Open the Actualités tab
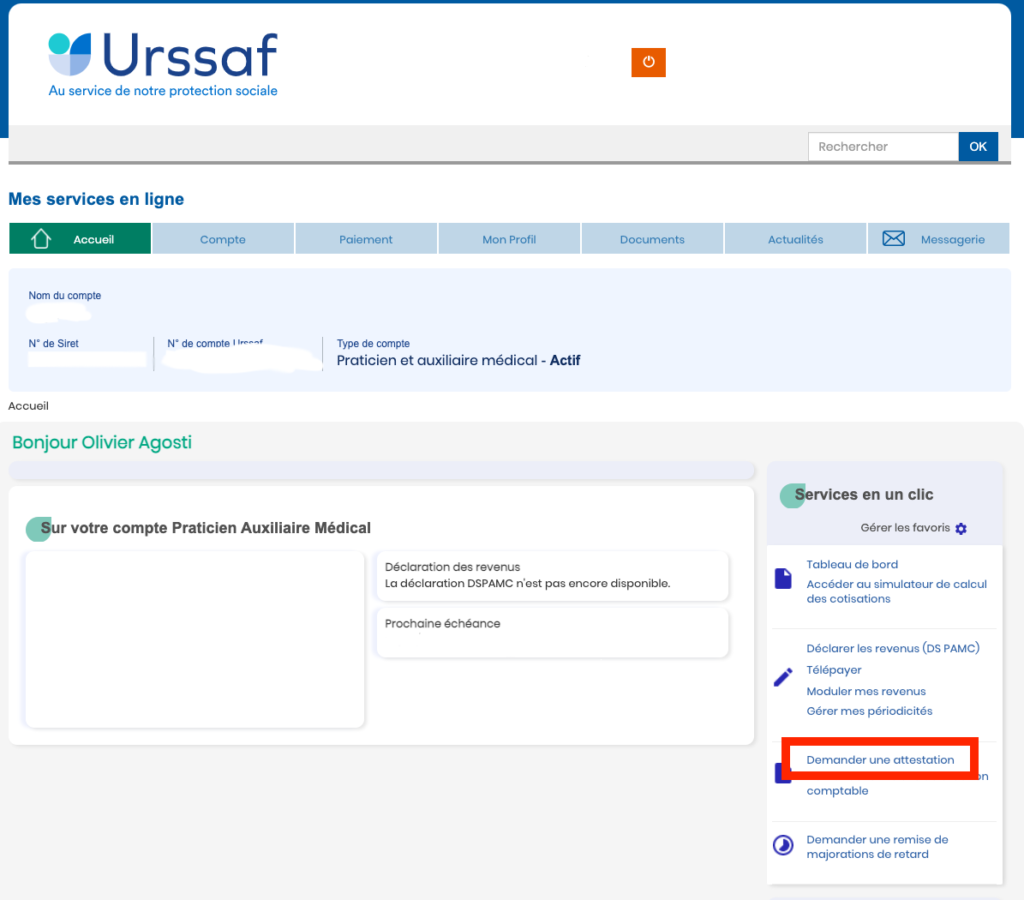Screen dimensions: 1024x900 click(x=795, y=238)
